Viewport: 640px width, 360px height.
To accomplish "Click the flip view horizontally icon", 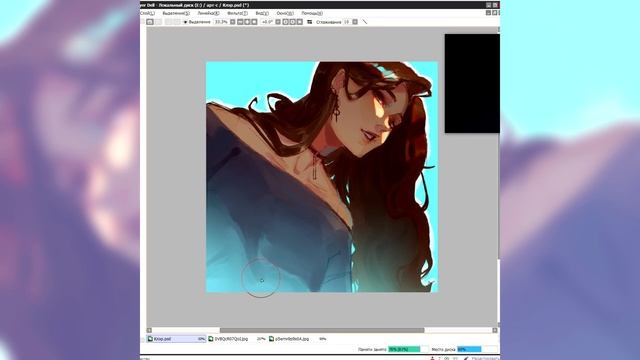I will (309, 22).
